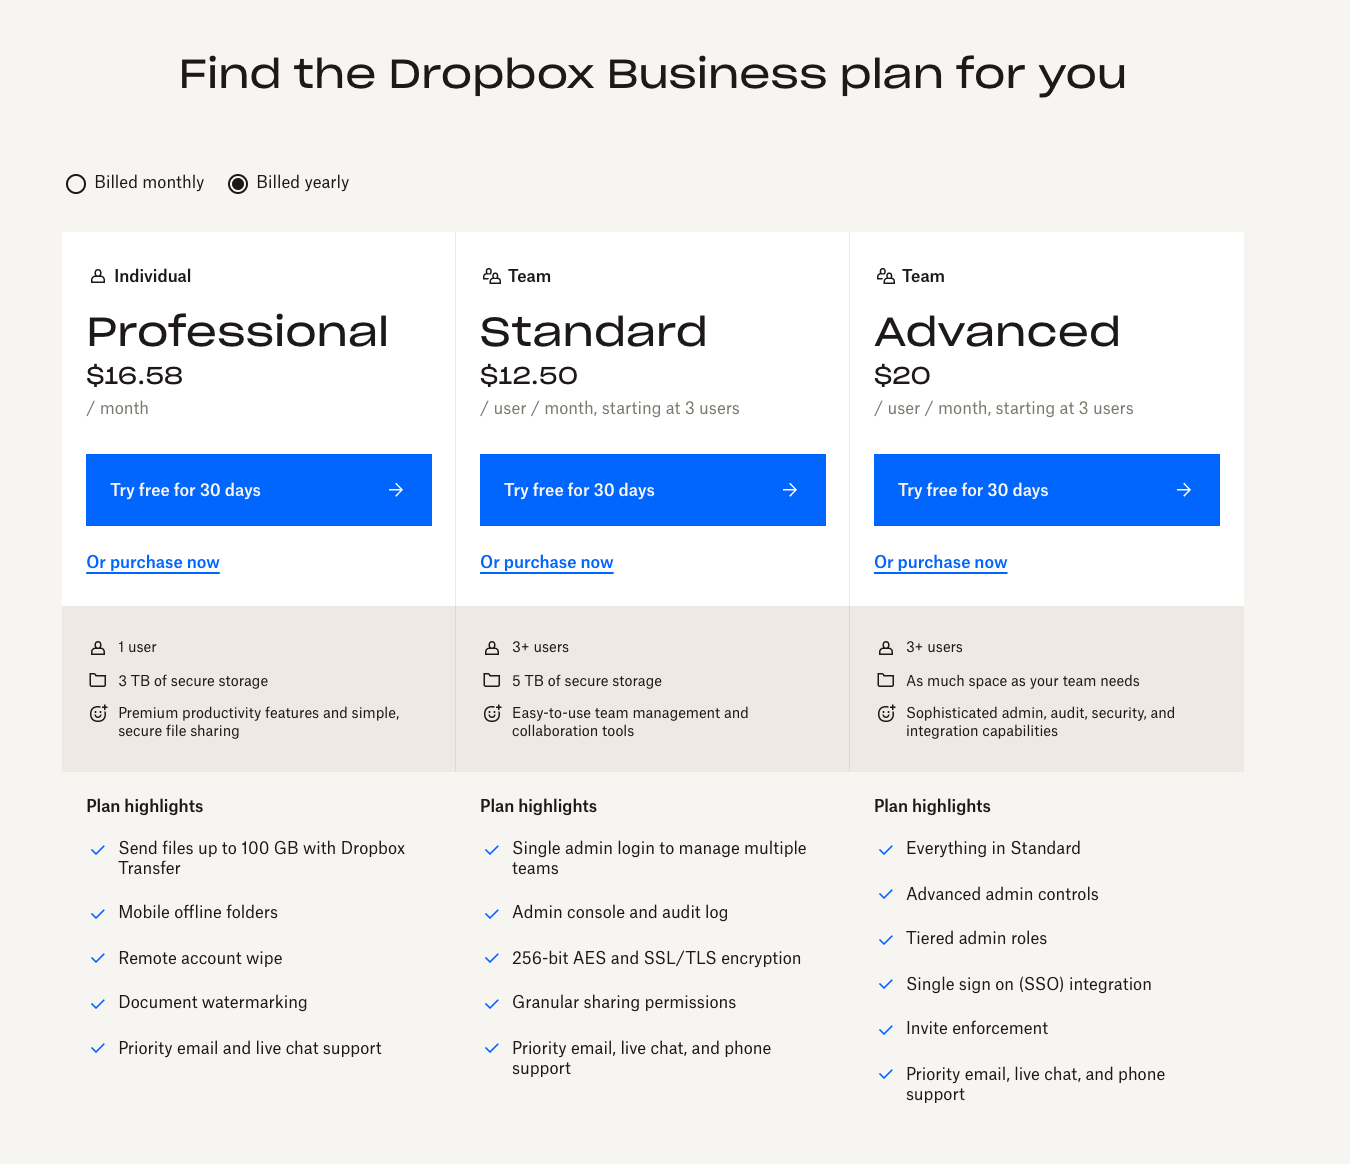Click the team icon on the Advanced card
The height and width of the screenshot is (1164, 1350).
886,275
